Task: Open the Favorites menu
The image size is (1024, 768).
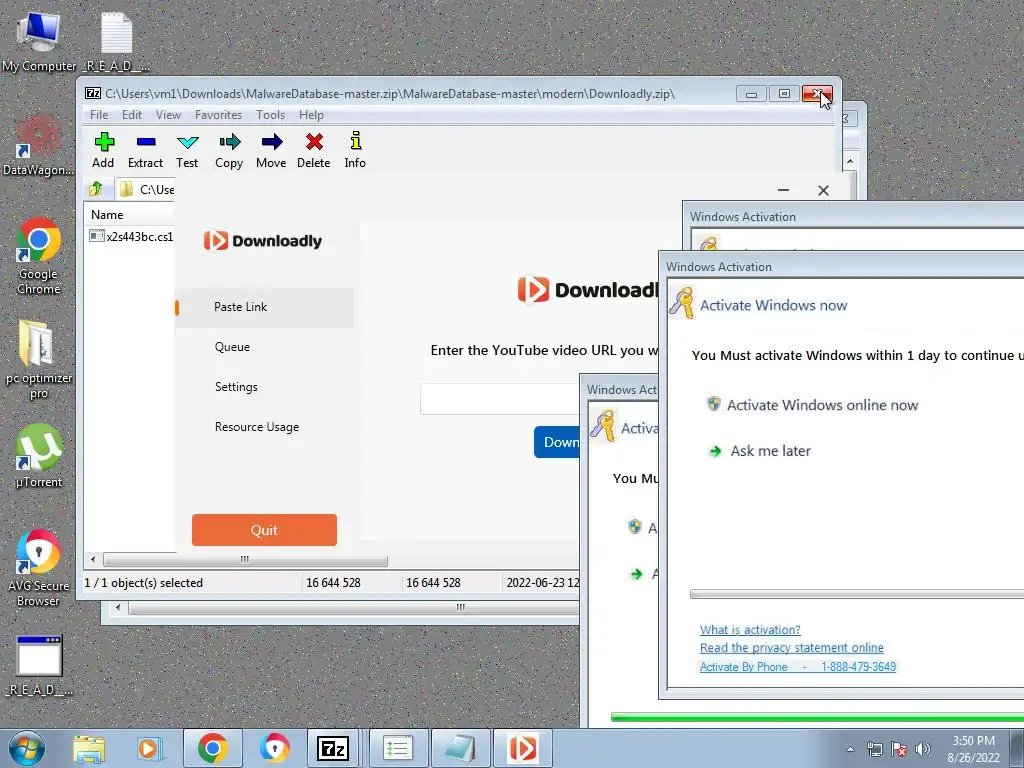Action: [218, 115]
